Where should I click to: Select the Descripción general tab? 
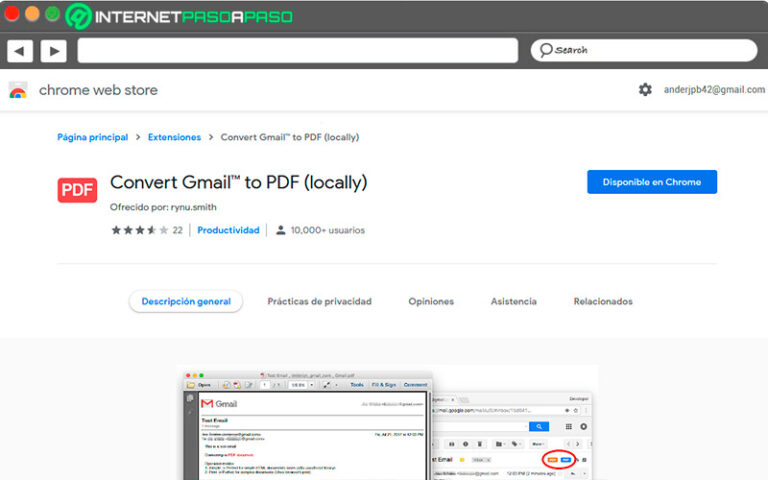[x=186, y=301]
